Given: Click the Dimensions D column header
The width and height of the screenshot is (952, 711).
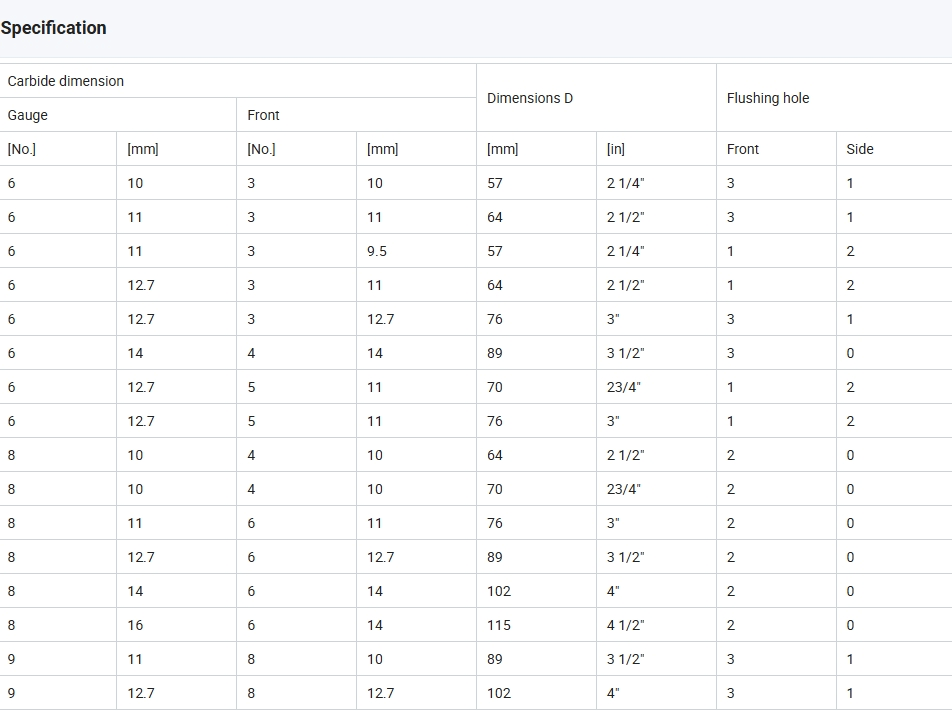Looking at the screenshot, I should (x=596, y=98).
